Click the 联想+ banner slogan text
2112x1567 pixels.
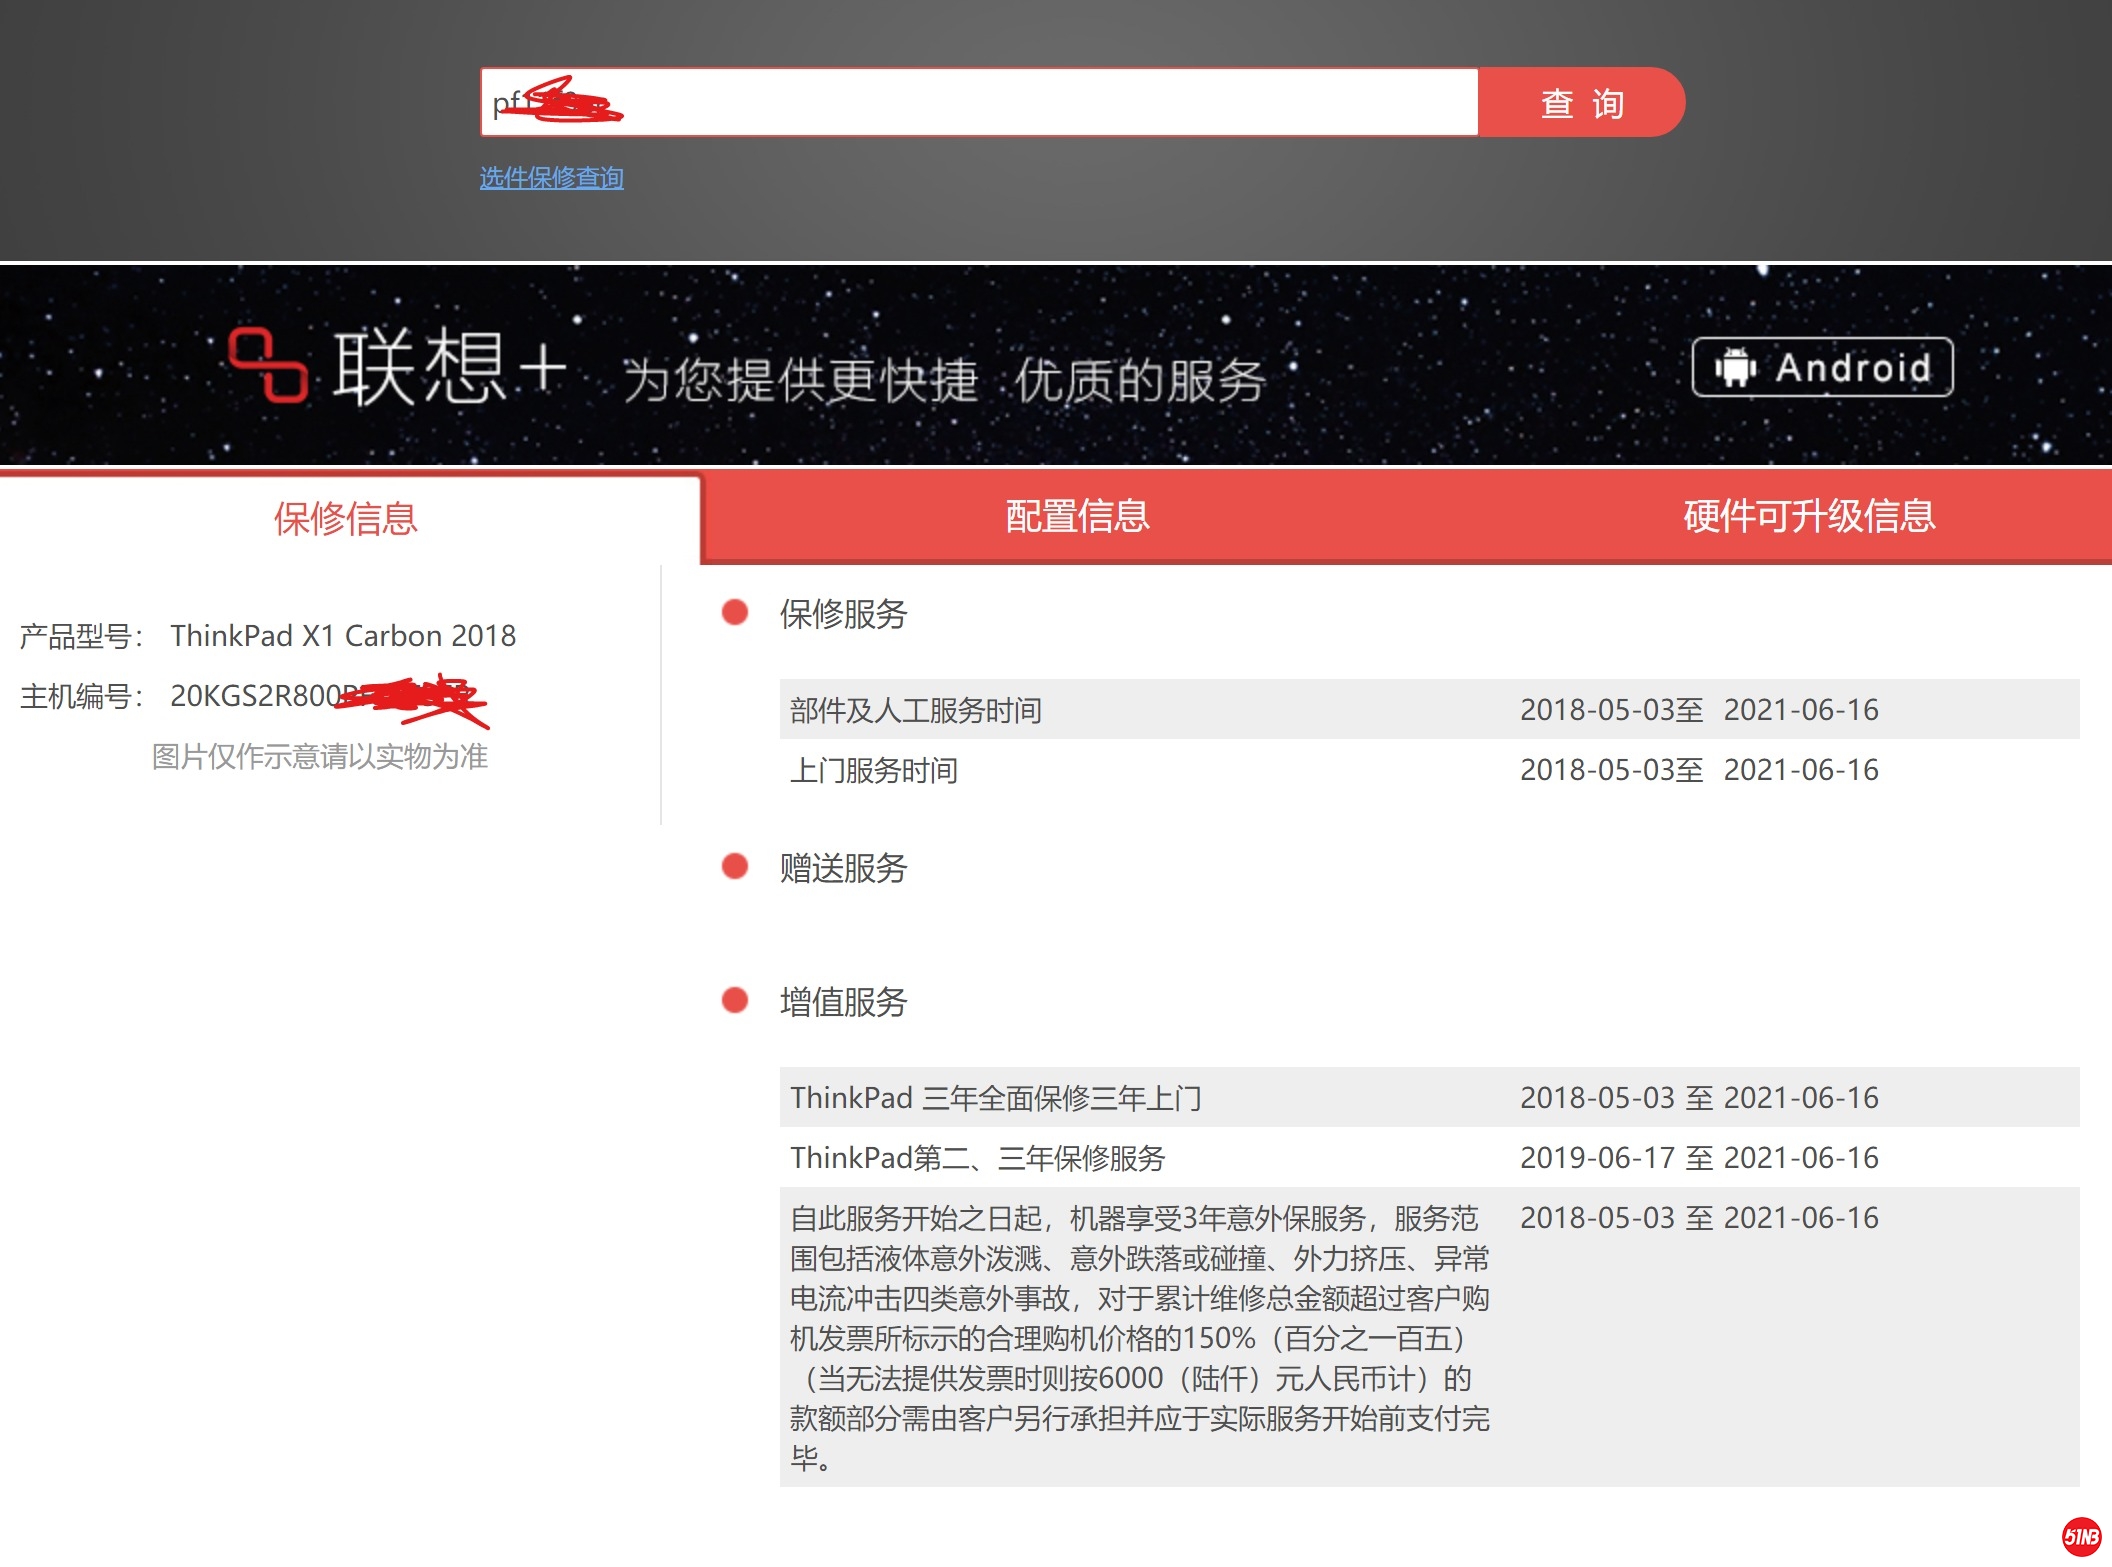coord(944,380)
